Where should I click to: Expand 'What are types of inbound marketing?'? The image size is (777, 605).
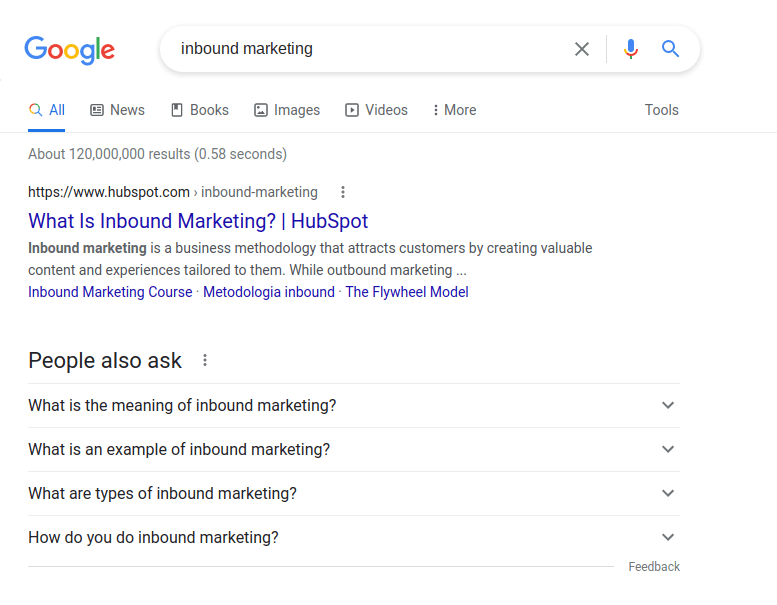[353, 493]
